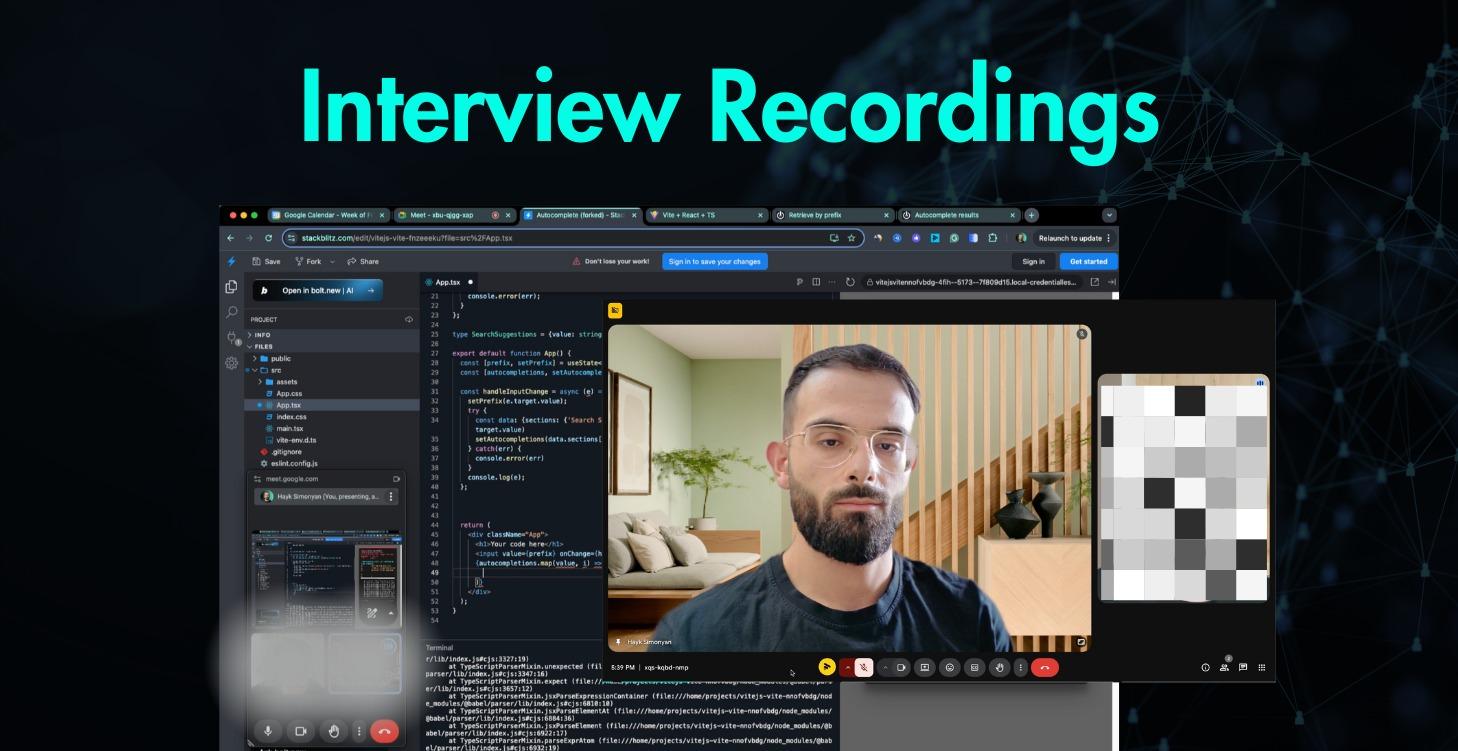The image size is (1458, 751).
Task: Select the App.tsx editor tab
Action: coord(447,281)
